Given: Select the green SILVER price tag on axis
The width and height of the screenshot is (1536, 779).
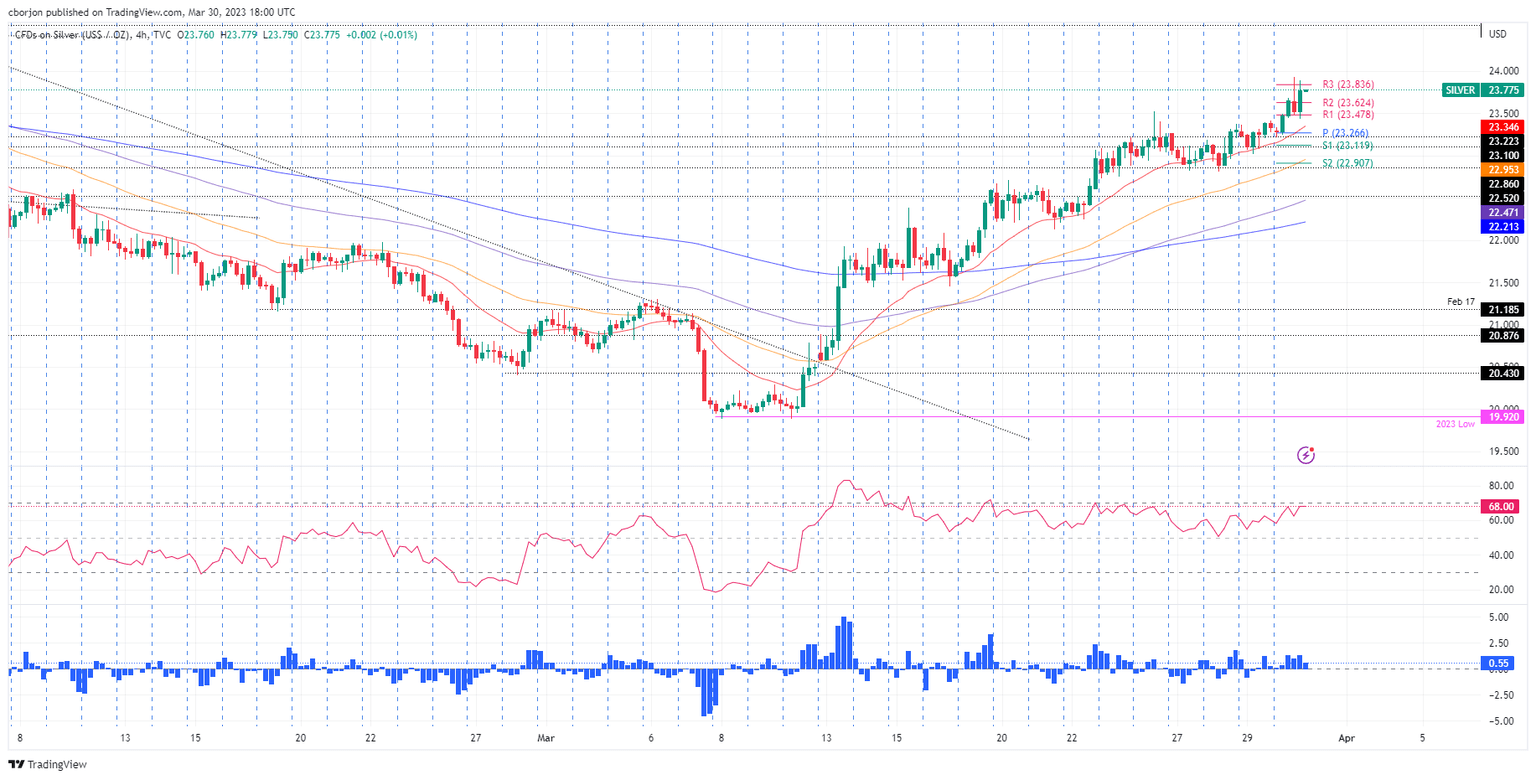Looking at the screenshot, I should click(x=1462, y=90).
